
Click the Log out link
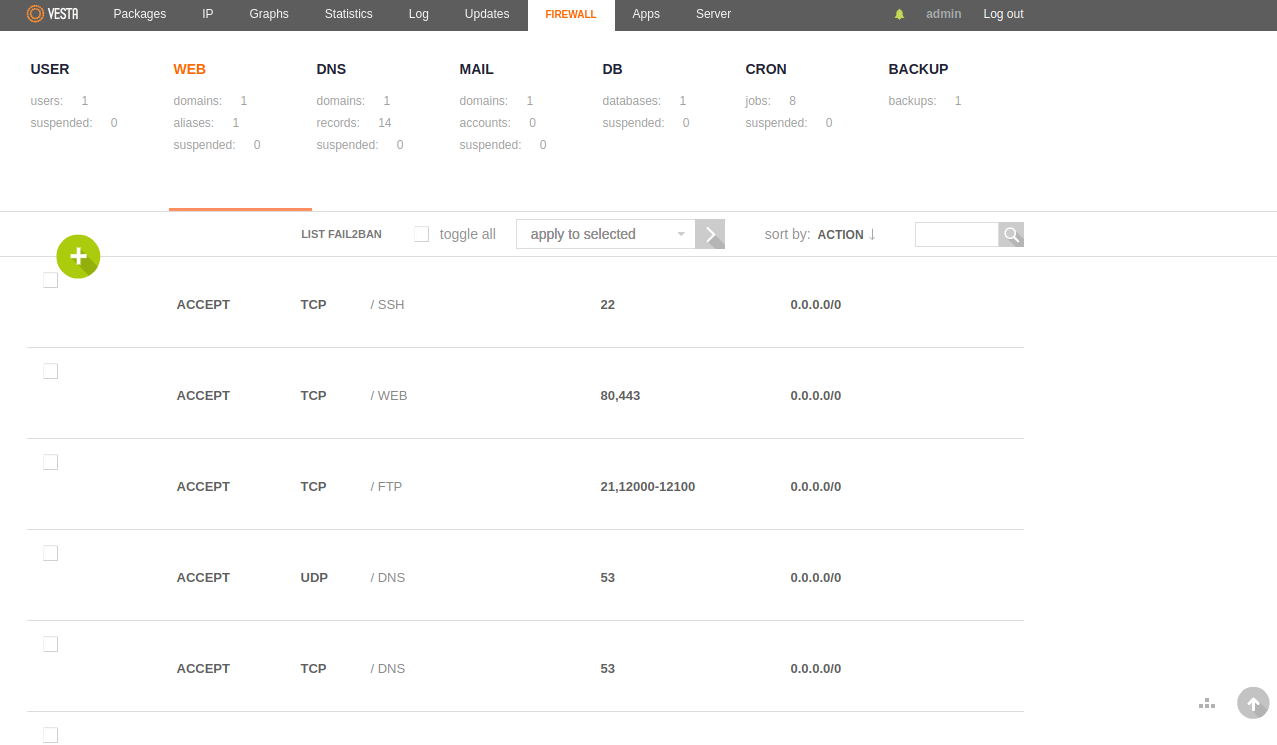point(1003,14)
